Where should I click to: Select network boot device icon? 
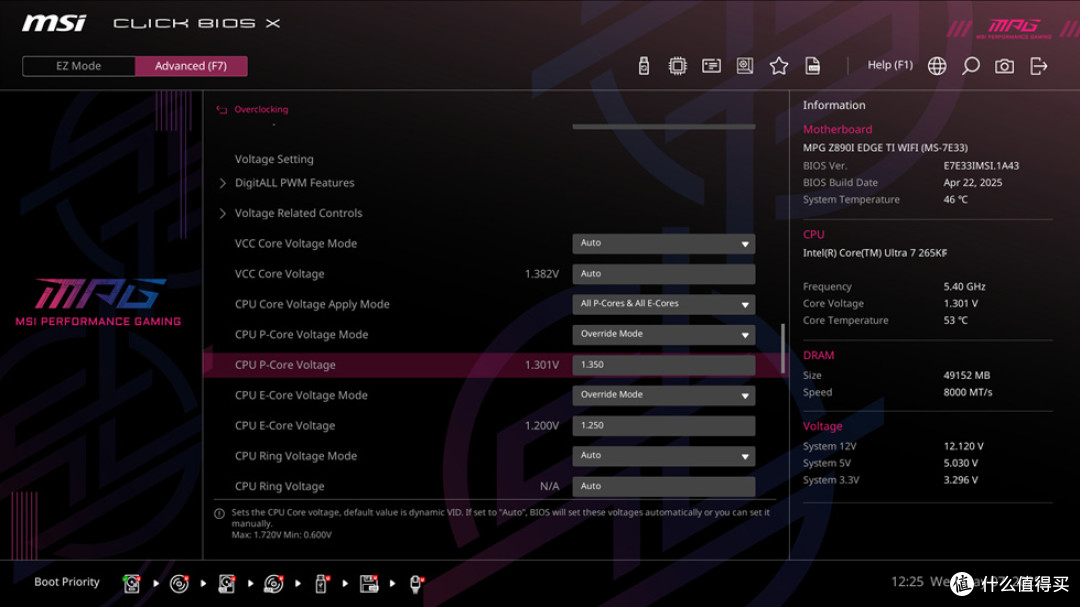point(416,584)
